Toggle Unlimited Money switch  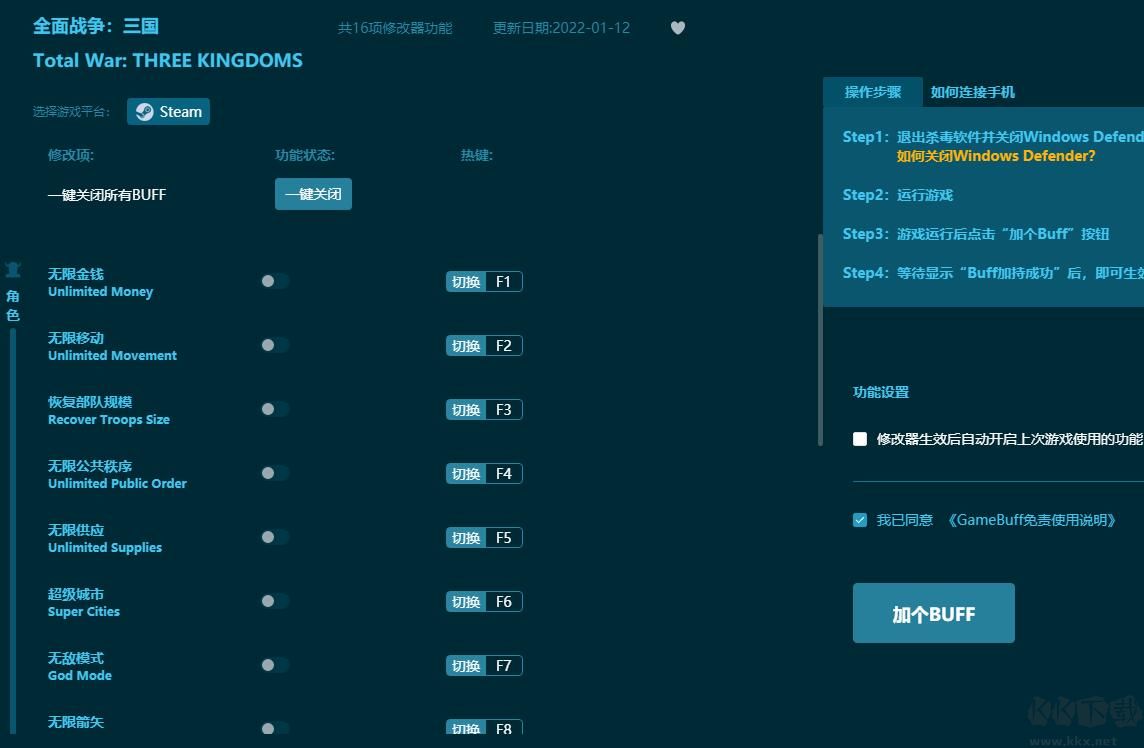click(275, 281)
